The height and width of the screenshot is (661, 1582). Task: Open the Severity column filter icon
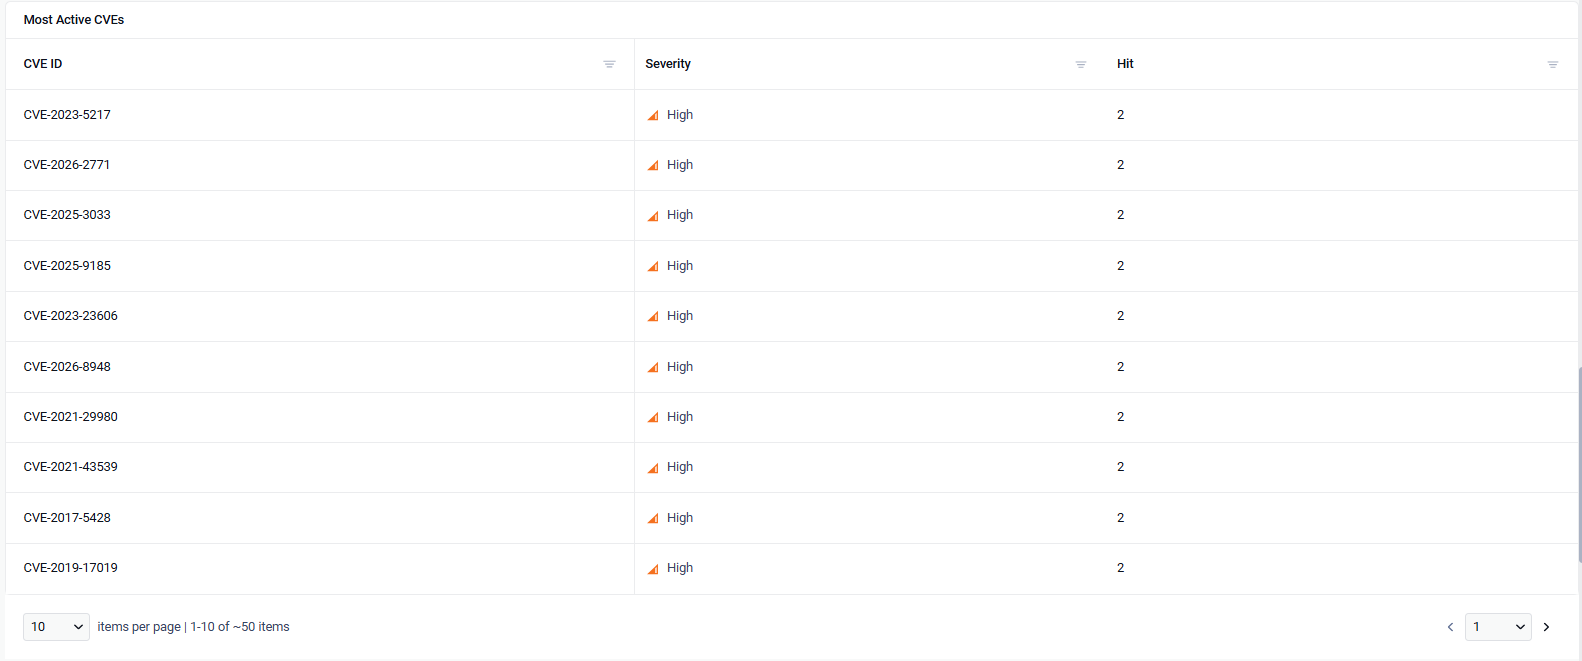coord(1081,64)
